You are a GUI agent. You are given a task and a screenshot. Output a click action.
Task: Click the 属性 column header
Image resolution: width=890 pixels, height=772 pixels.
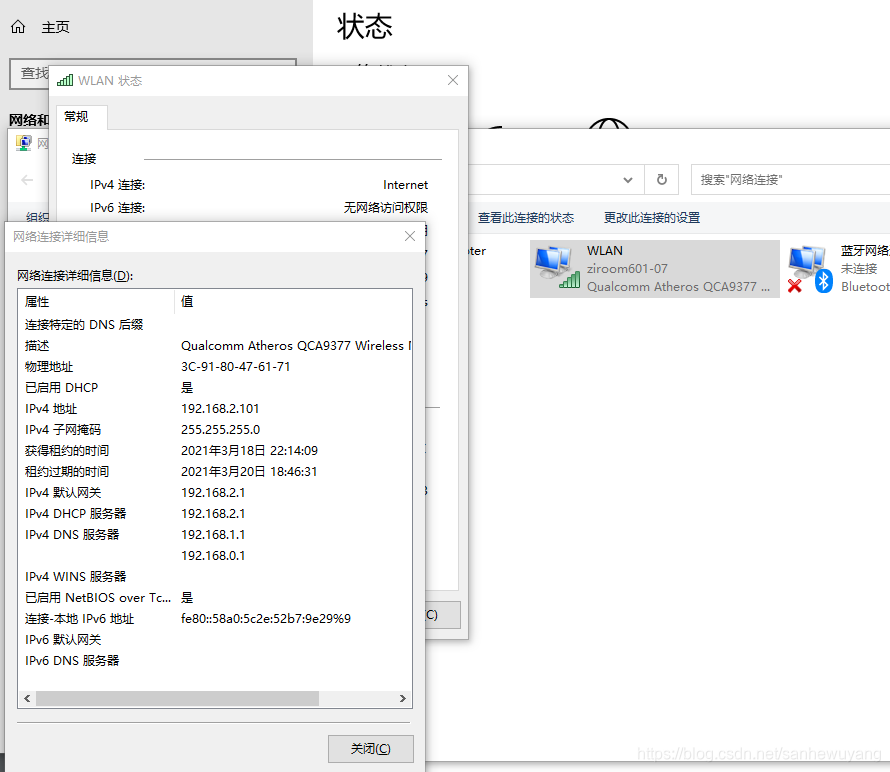pos(96,301)
